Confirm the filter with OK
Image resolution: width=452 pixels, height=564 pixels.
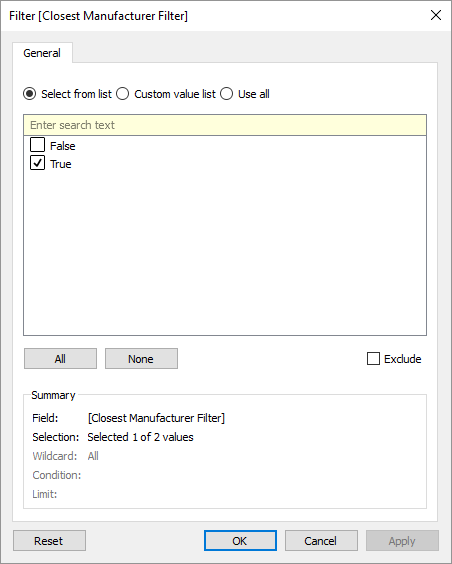point(240,541)
